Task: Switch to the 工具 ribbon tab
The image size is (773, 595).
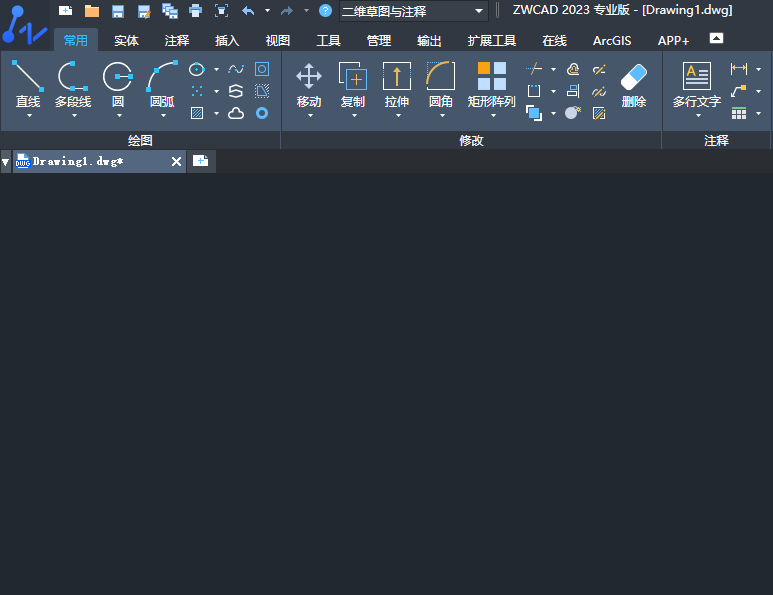Action: pyautogui.click(x=328, y=40)
